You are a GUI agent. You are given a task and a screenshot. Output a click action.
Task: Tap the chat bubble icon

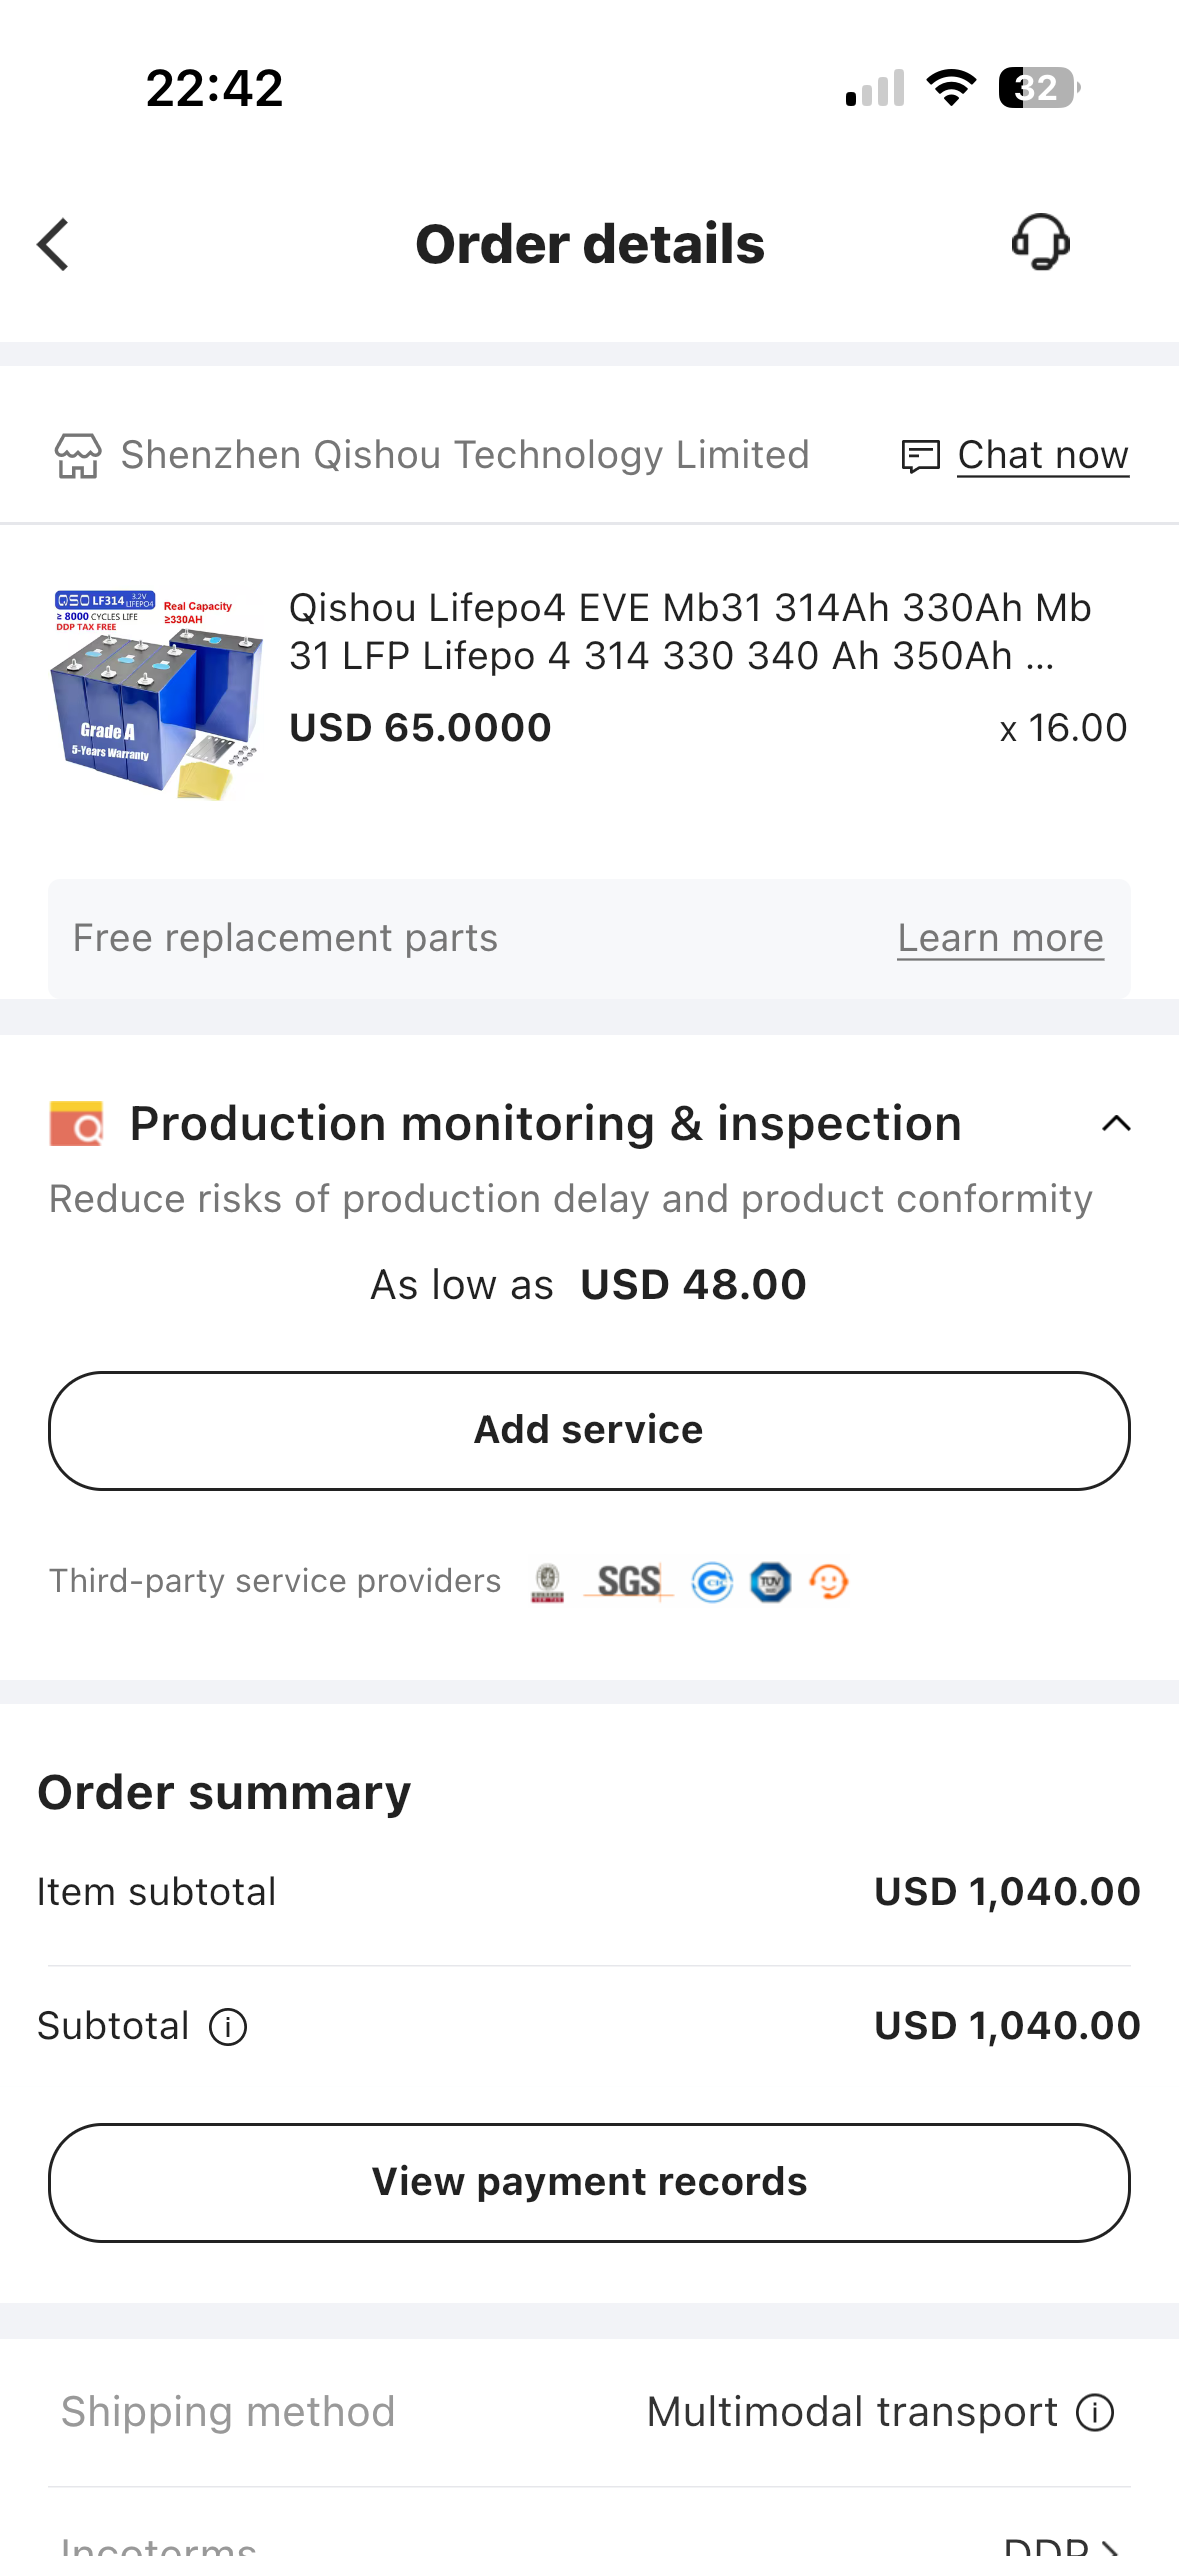[x=920, y=456]
